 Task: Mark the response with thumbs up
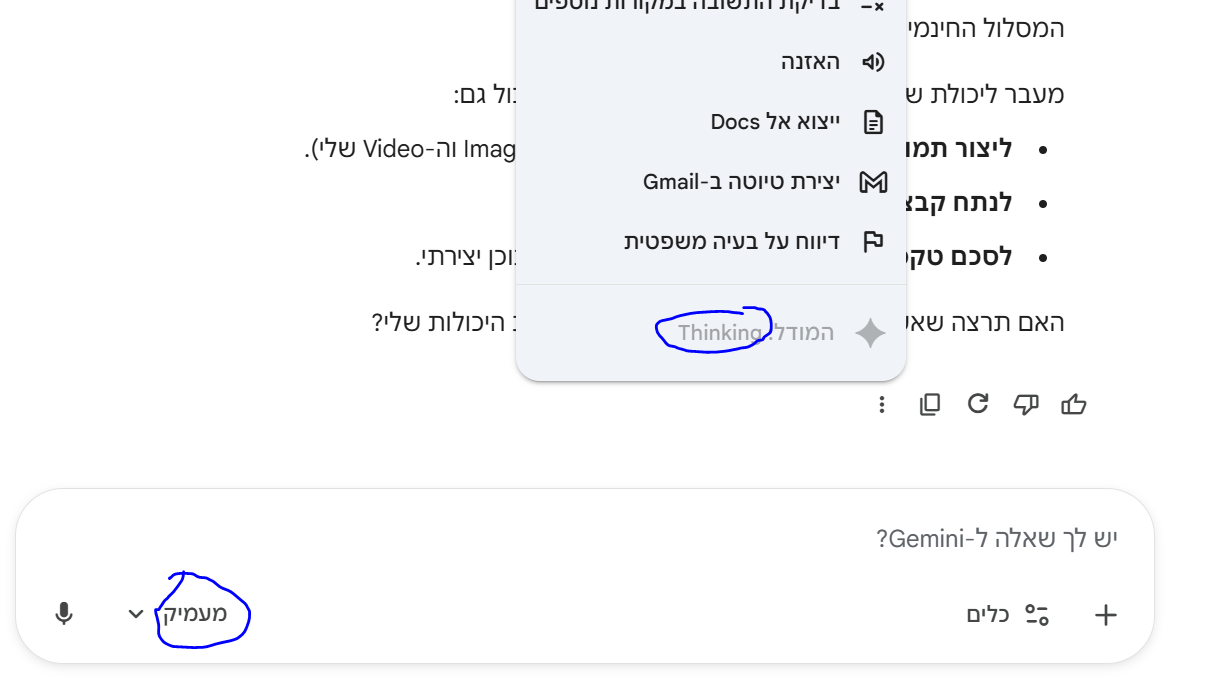click(x=1074, y=404)
